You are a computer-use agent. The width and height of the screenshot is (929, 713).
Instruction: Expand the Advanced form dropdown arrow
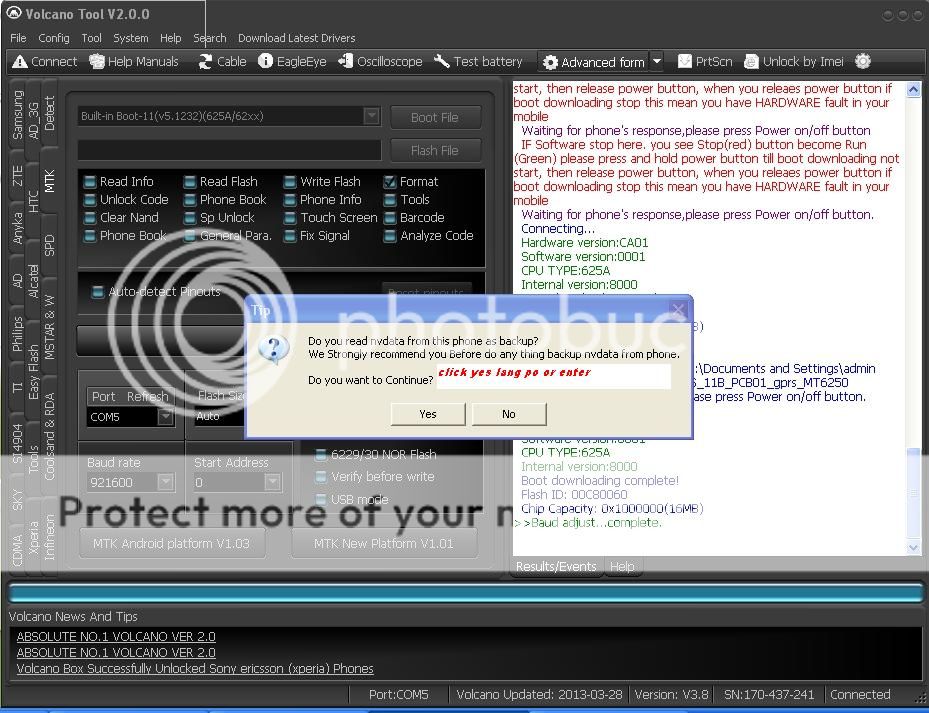pos(657,62)
